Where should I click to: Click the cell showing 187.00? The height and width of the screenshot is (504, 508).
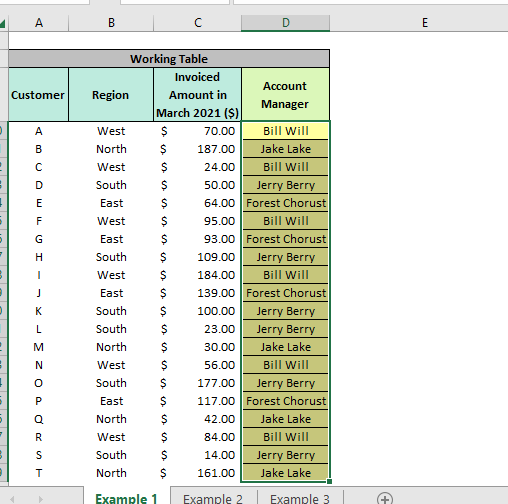coord(197,149)
